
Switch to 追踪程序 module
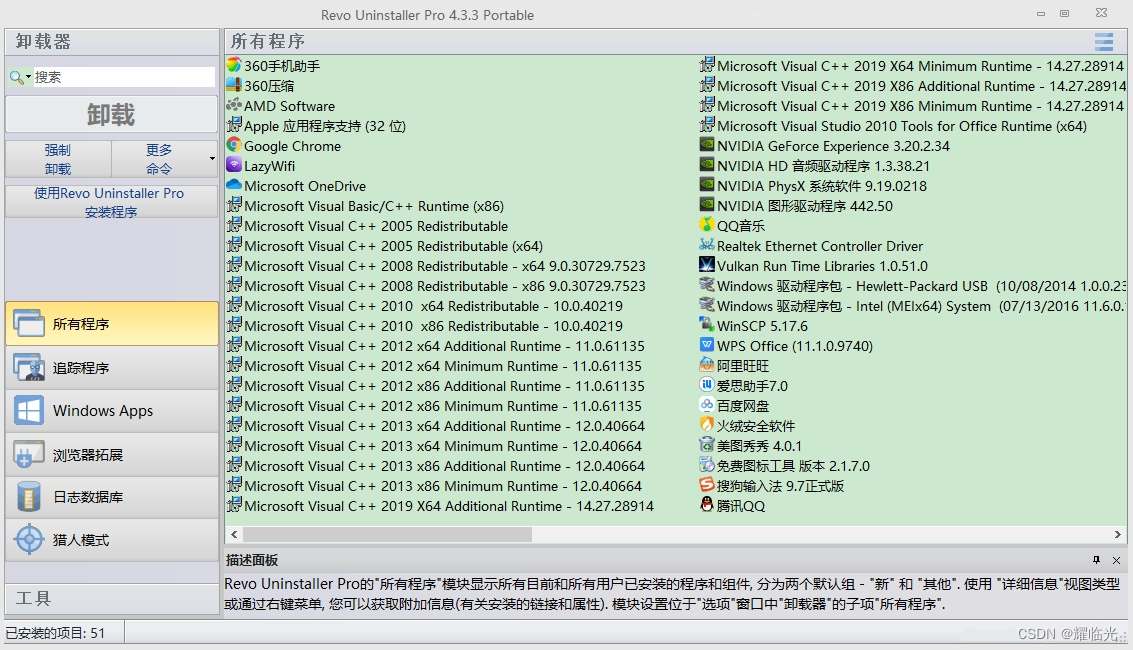[x=112, y=368]
